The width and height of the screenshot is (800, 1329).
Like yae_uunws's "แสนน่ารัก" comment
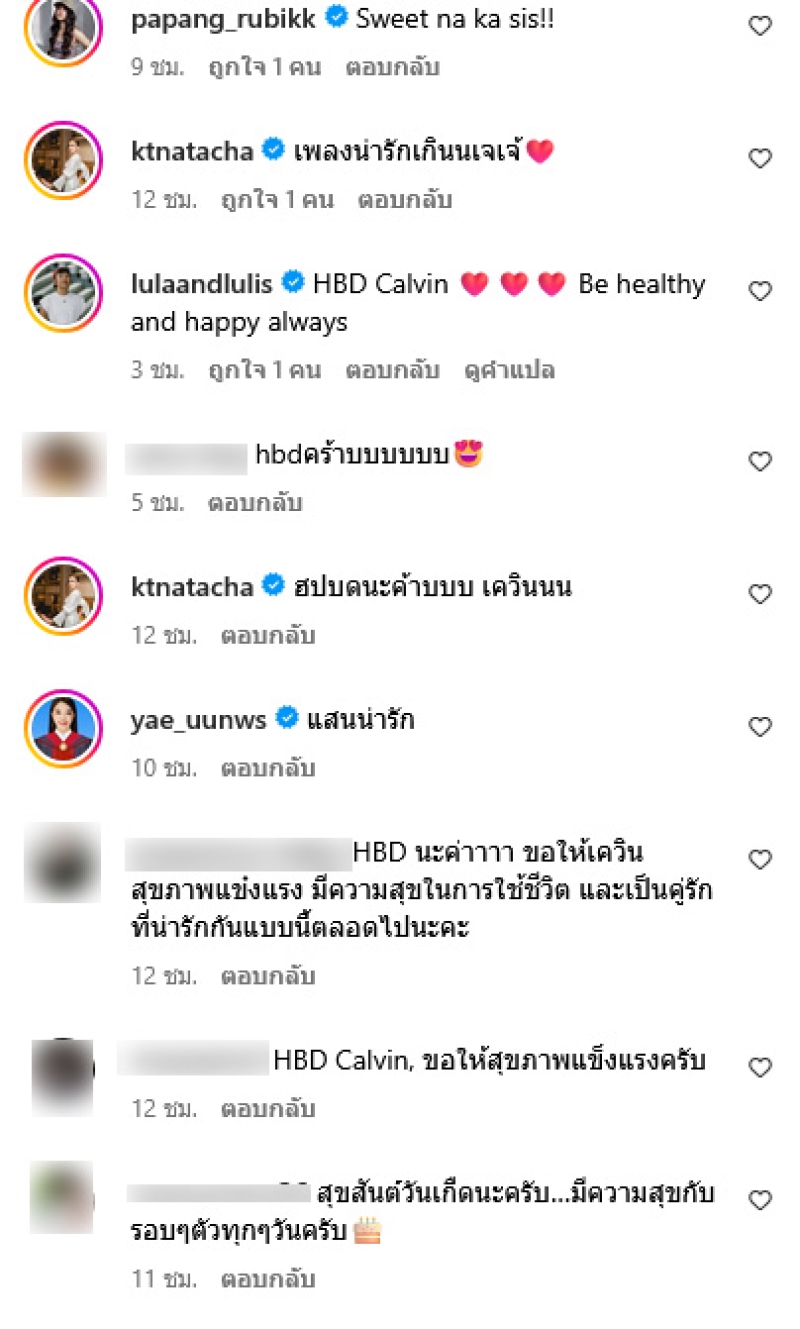[761, 727]
